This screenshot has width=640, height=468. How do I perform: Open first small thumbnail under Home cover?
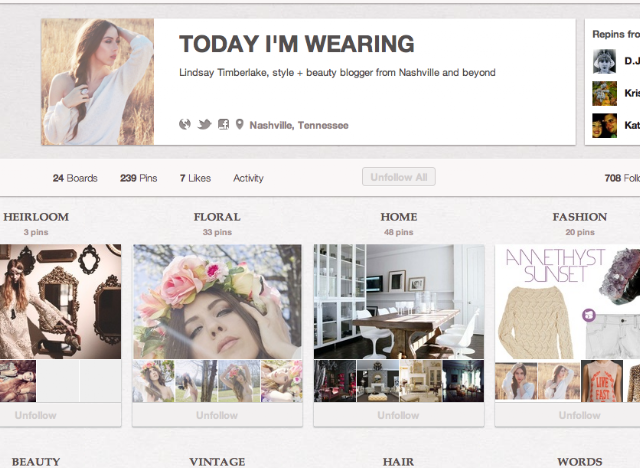click(x=335, y=381)
